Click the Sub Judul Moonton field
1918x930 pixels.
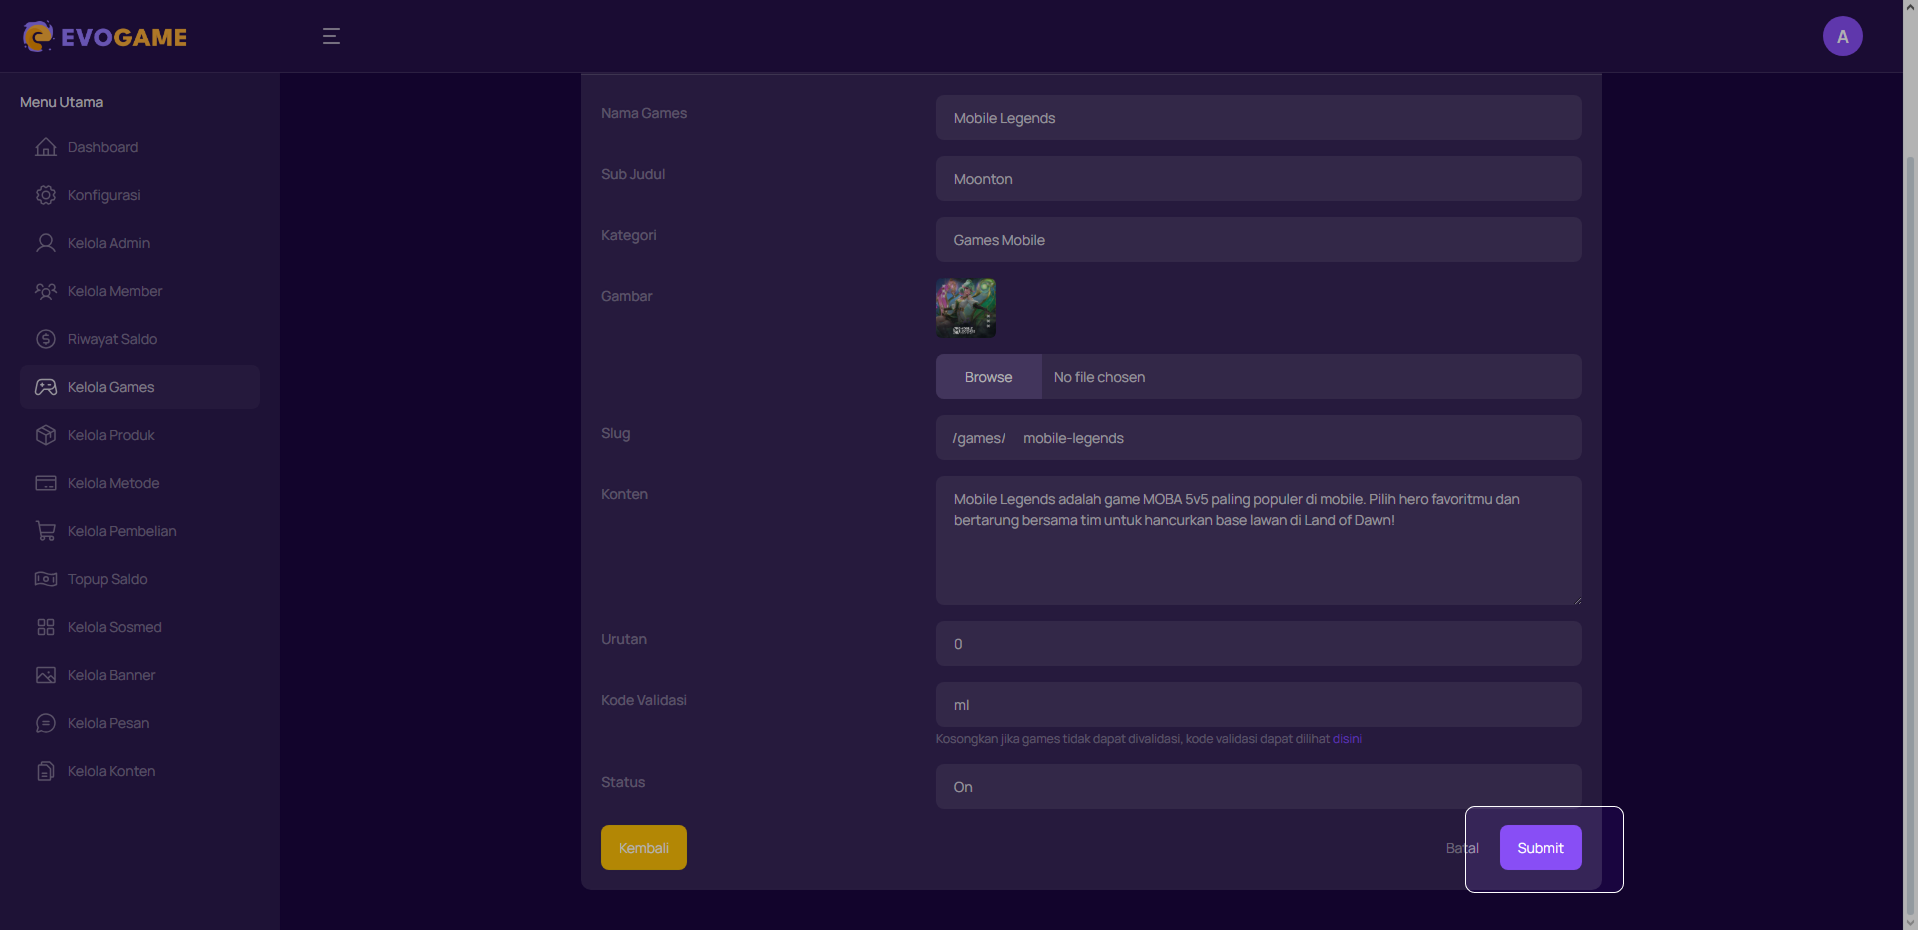tap(1258, 179)
